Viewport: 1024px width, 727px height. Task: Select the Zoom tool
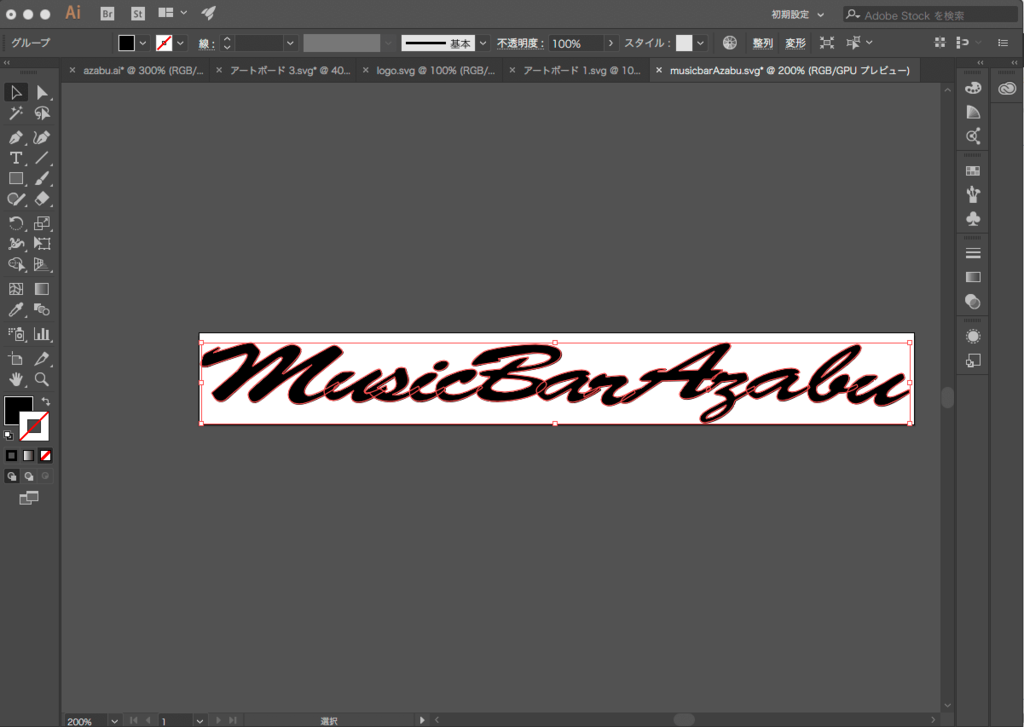pos(42,380)
